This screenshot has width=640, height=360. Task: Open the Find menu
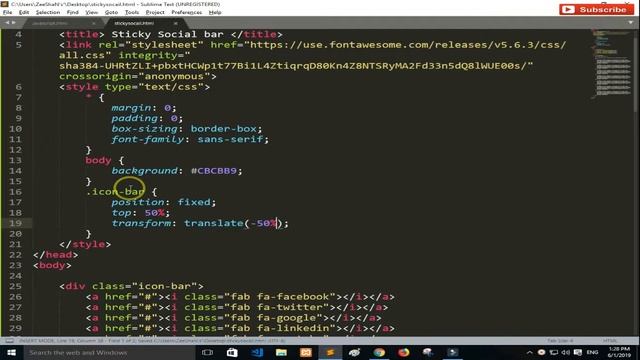[x=73, y=12]
